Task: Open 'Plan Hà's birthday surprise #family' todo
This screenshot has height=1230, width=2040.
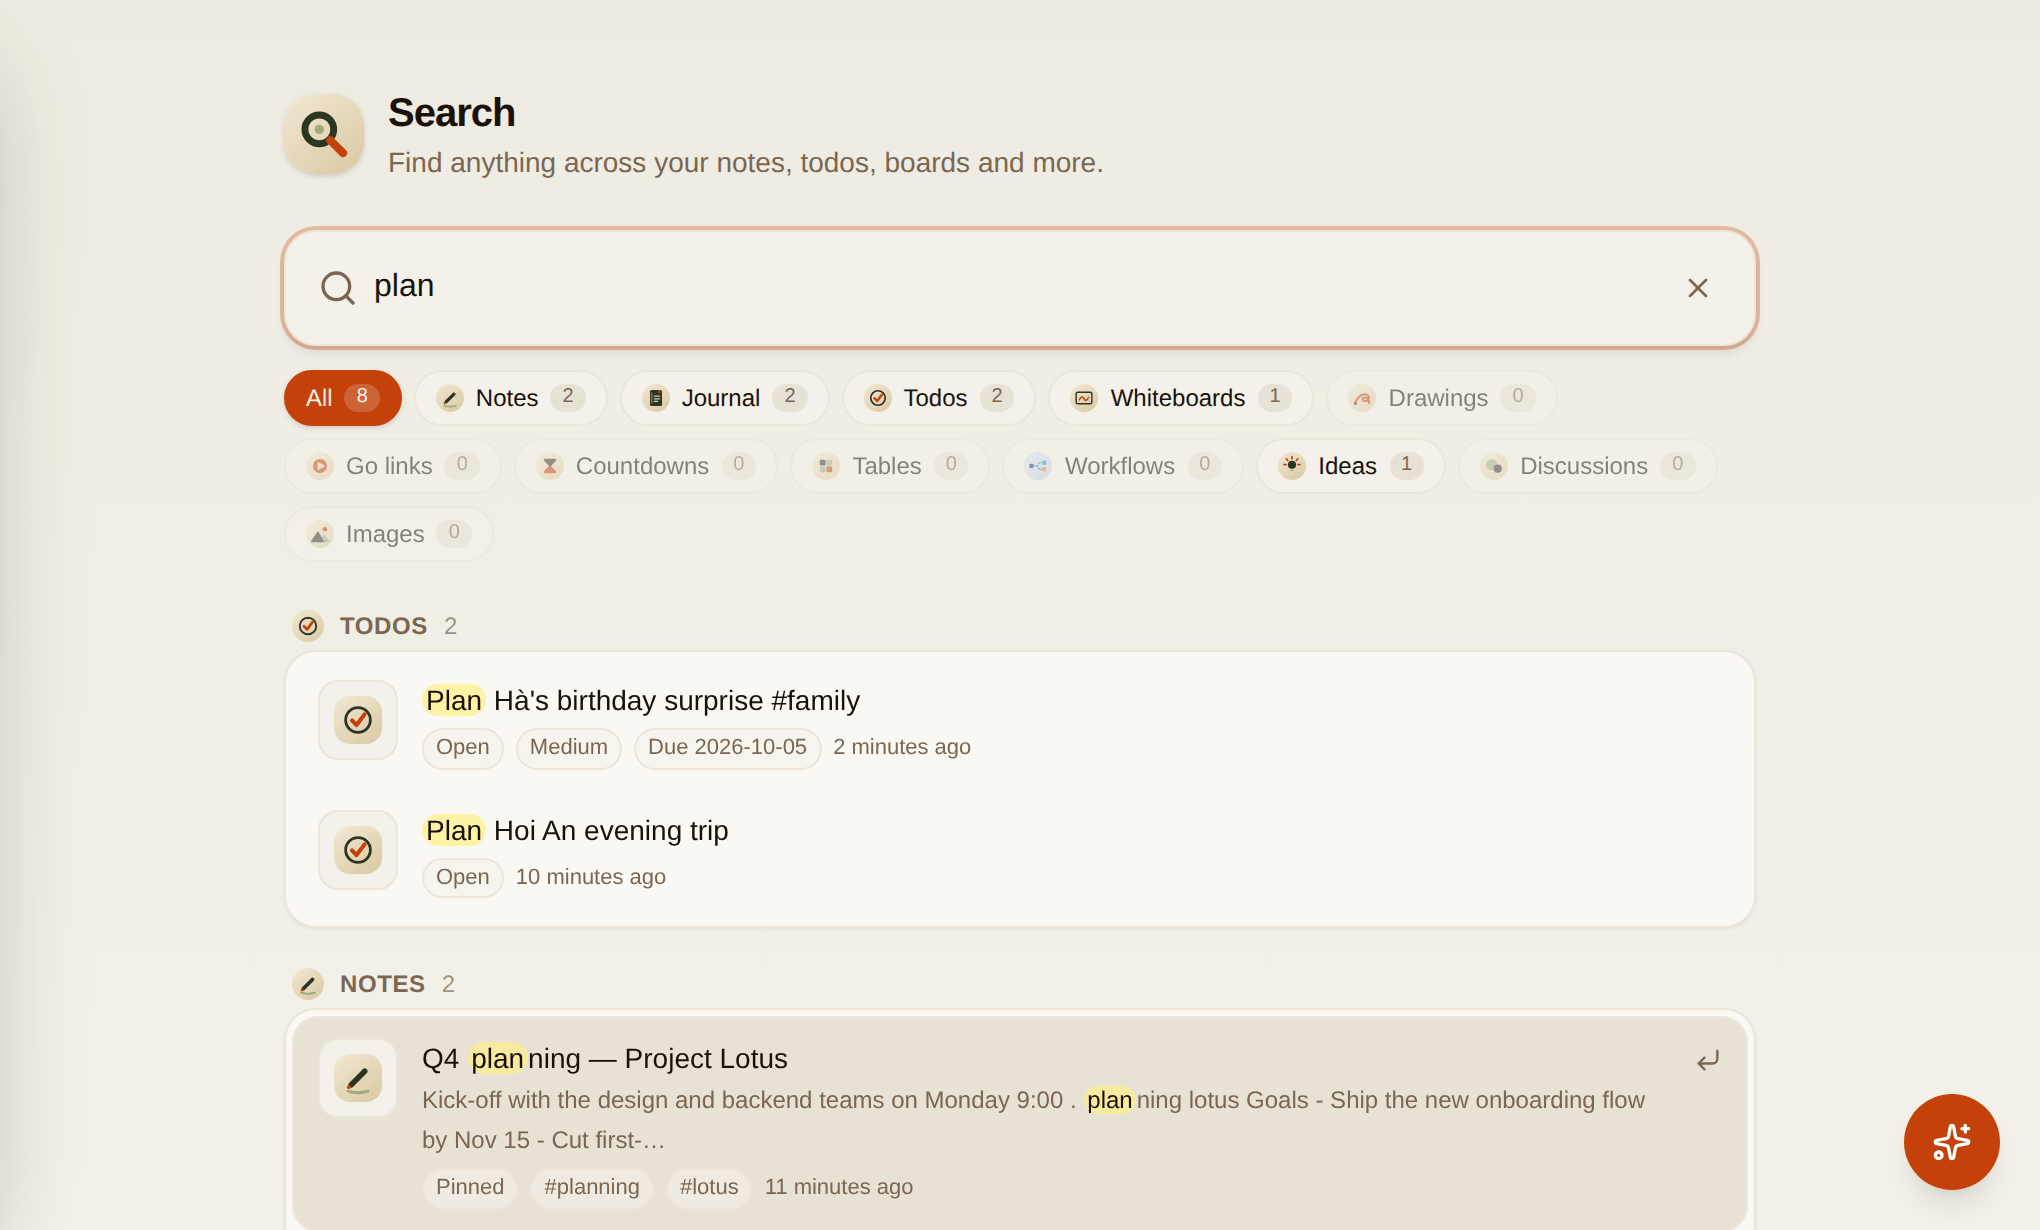Action: coord(1020,725)
